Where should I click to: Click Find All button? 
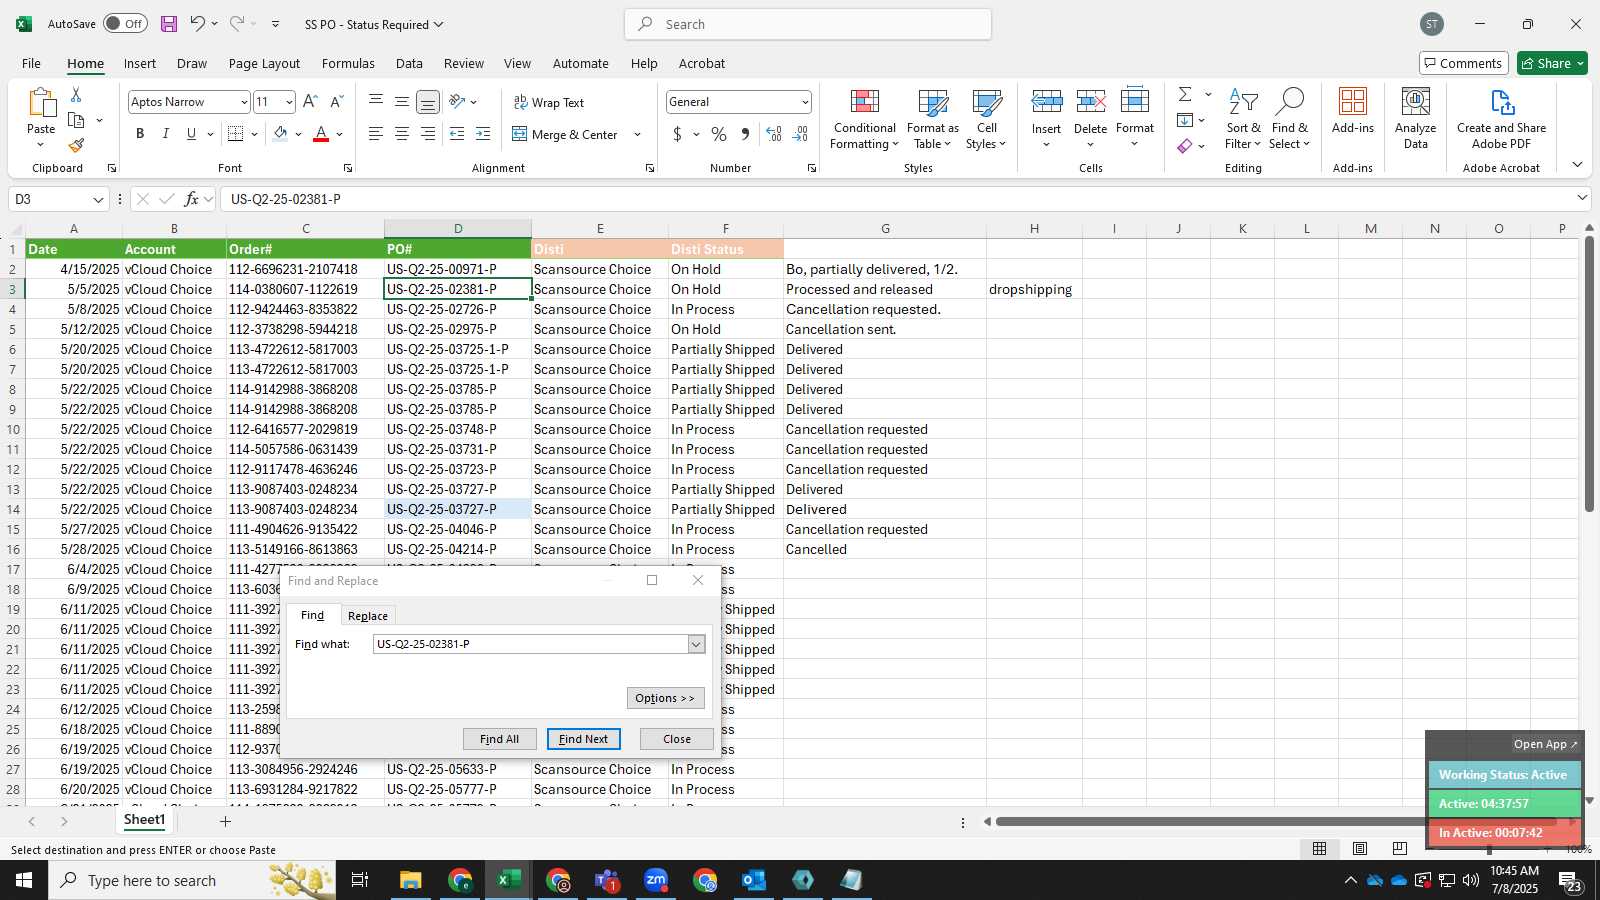point(499,739)
